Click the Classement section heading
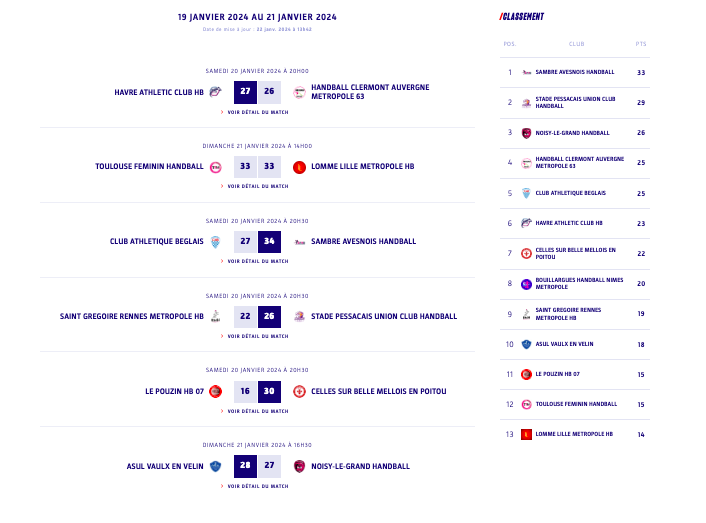This screenshot has width=706, height=523. click(x=523, y=16)
